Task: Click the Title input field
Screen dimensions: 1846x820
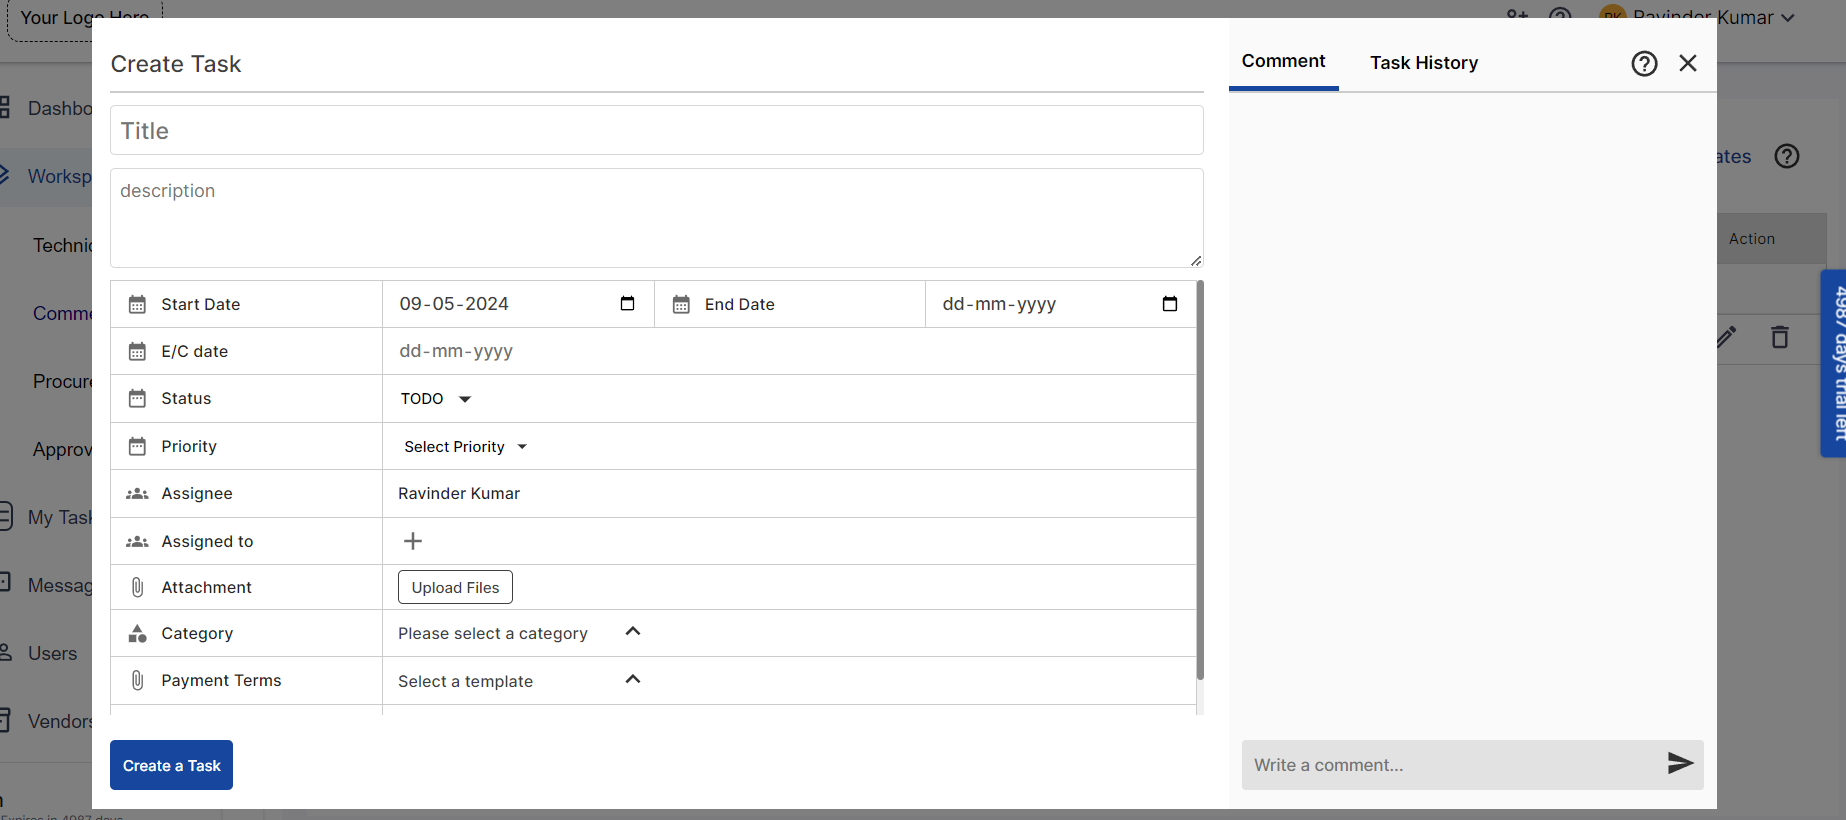Action: point(657,130)
